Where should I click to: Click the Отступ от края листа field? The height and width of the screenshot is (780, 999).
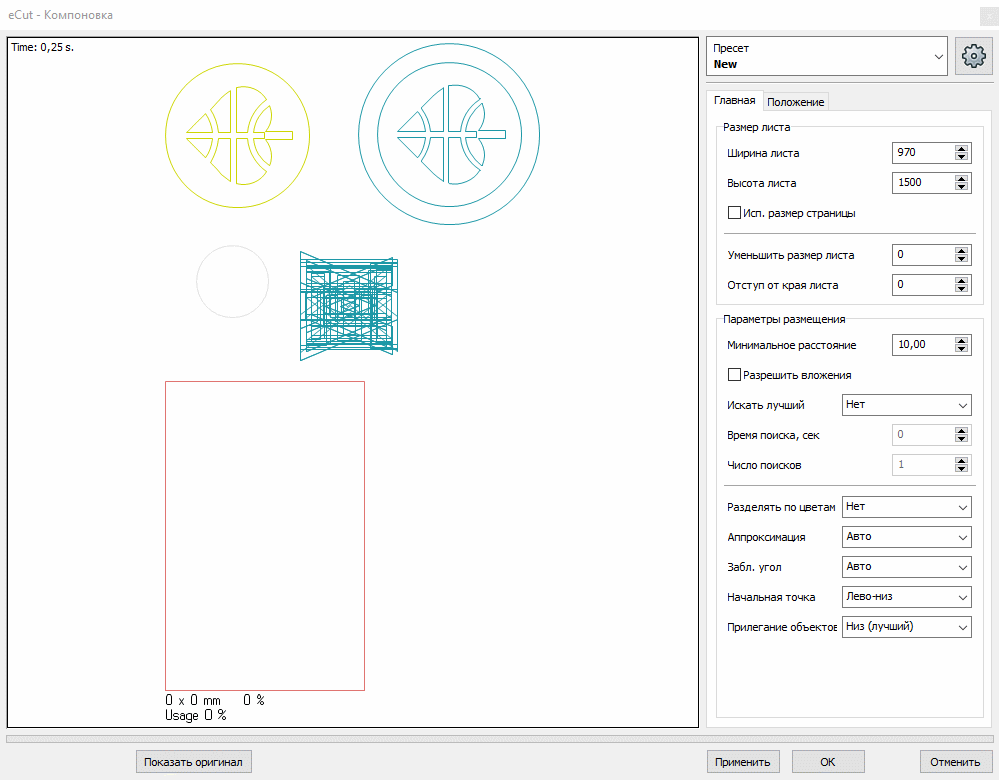point(923,285)
